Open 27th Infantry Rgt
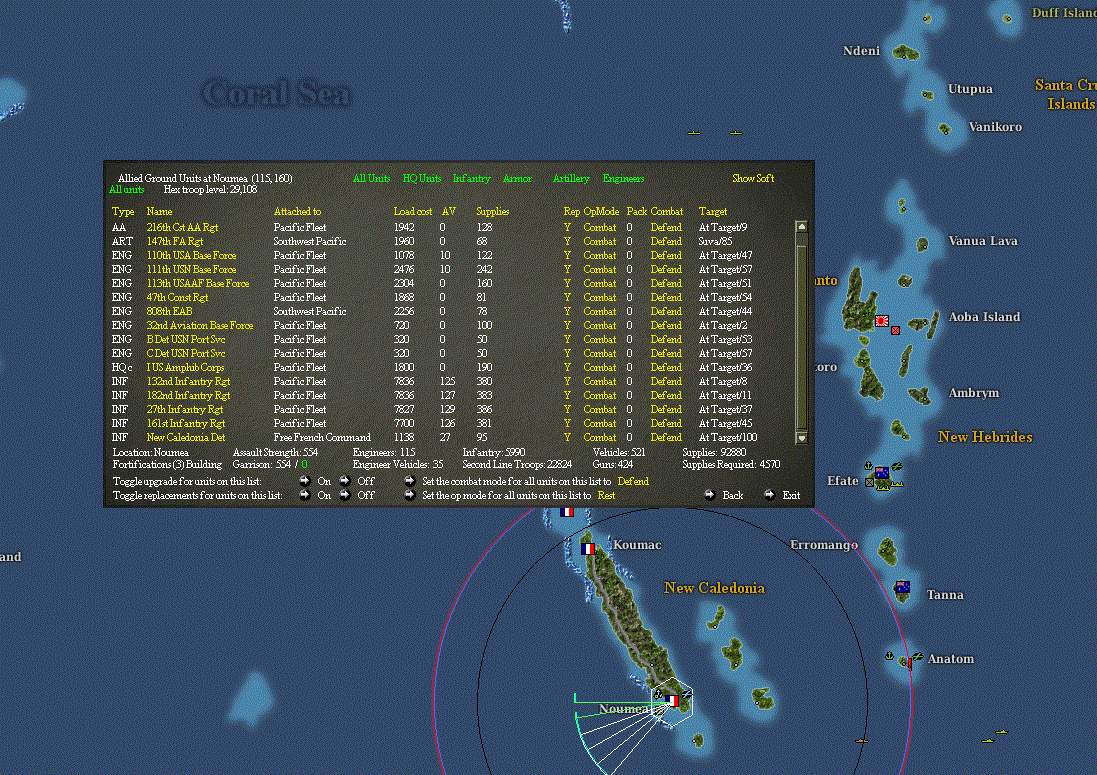 point(185,409)
